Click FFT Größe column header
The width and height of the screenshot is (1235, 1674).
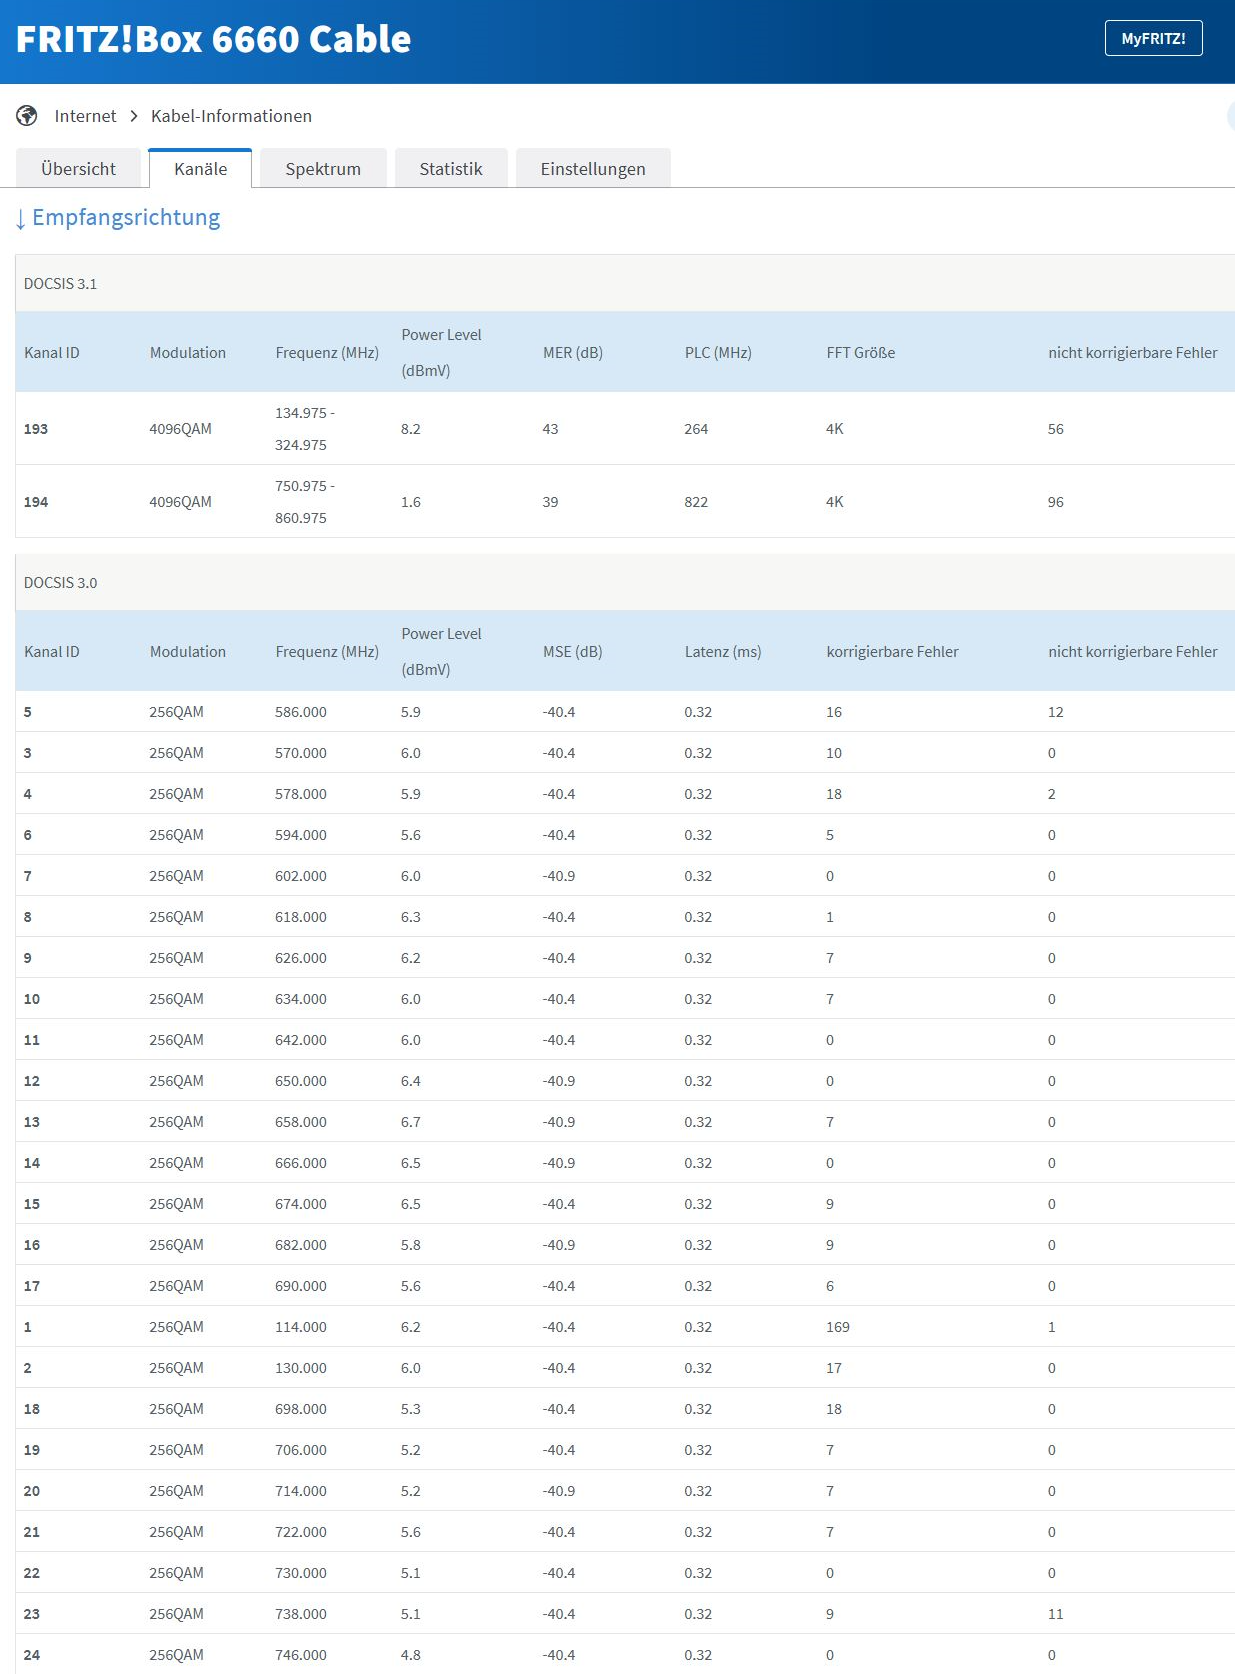[861, 353]
